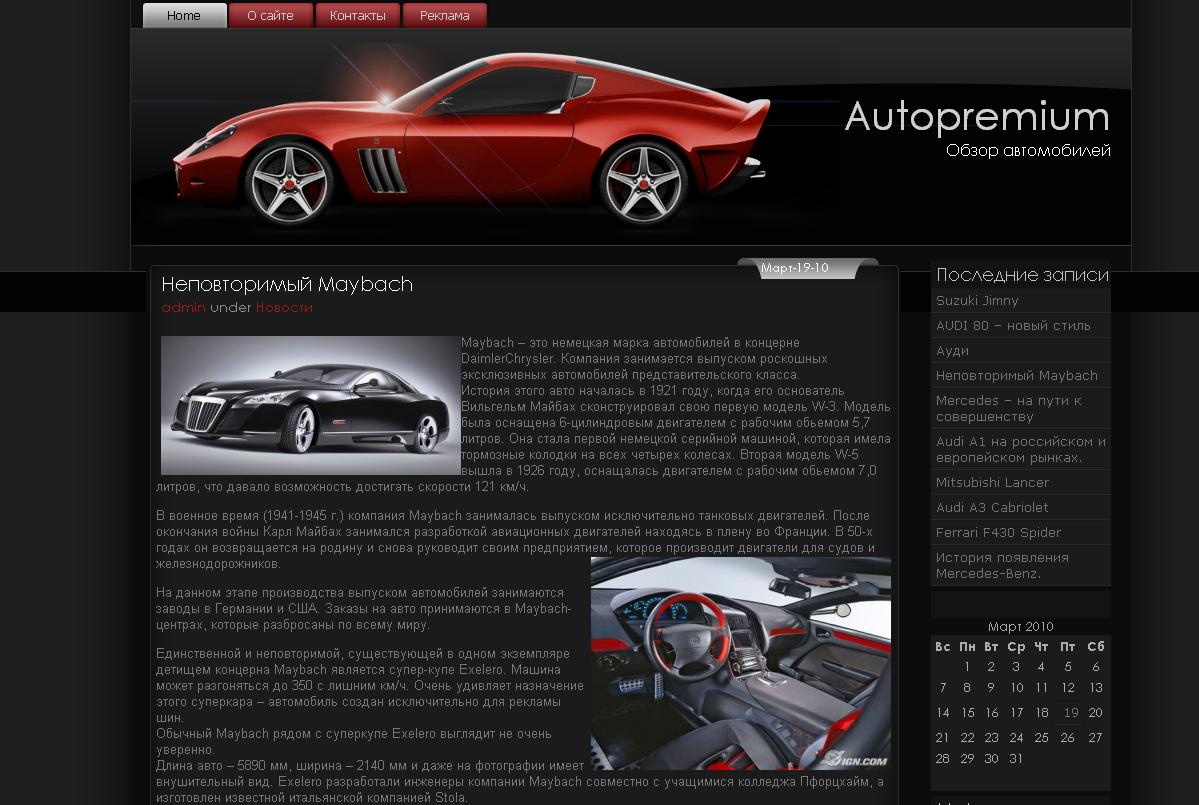Screen dimensions: 1199x805
Task: Click the black Maybach Exelero exterior photo
Action: (310, 405)
